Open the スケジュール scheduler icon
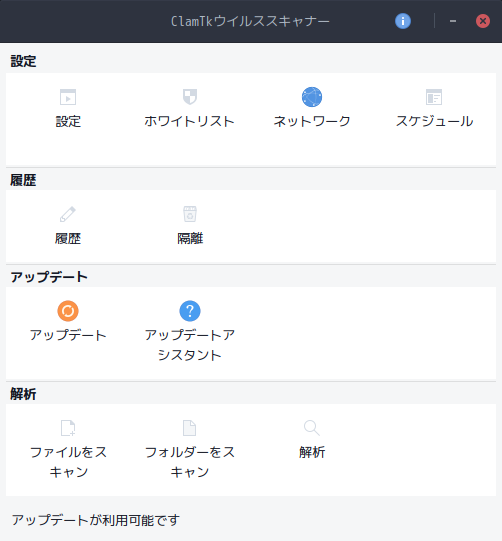The height and width of the screenshot is (541, 502). pyautogui.click(x=434, y=97)
